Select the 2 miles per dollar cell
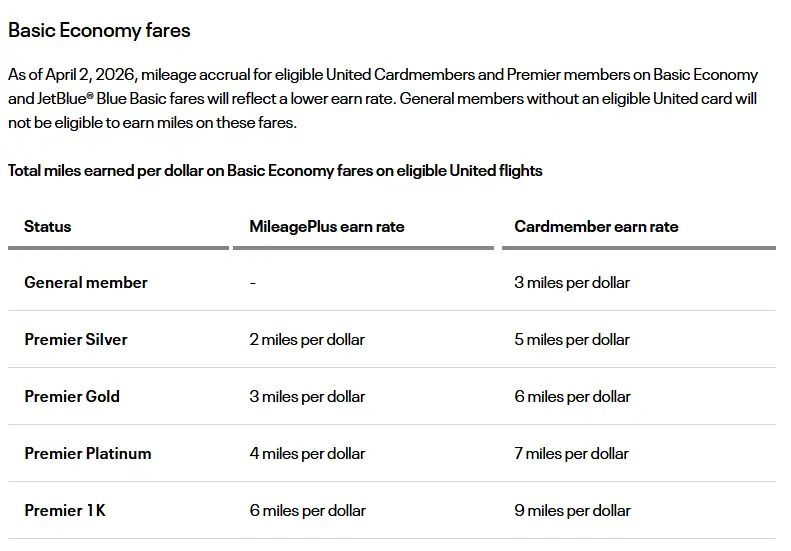 coord(307,340)
